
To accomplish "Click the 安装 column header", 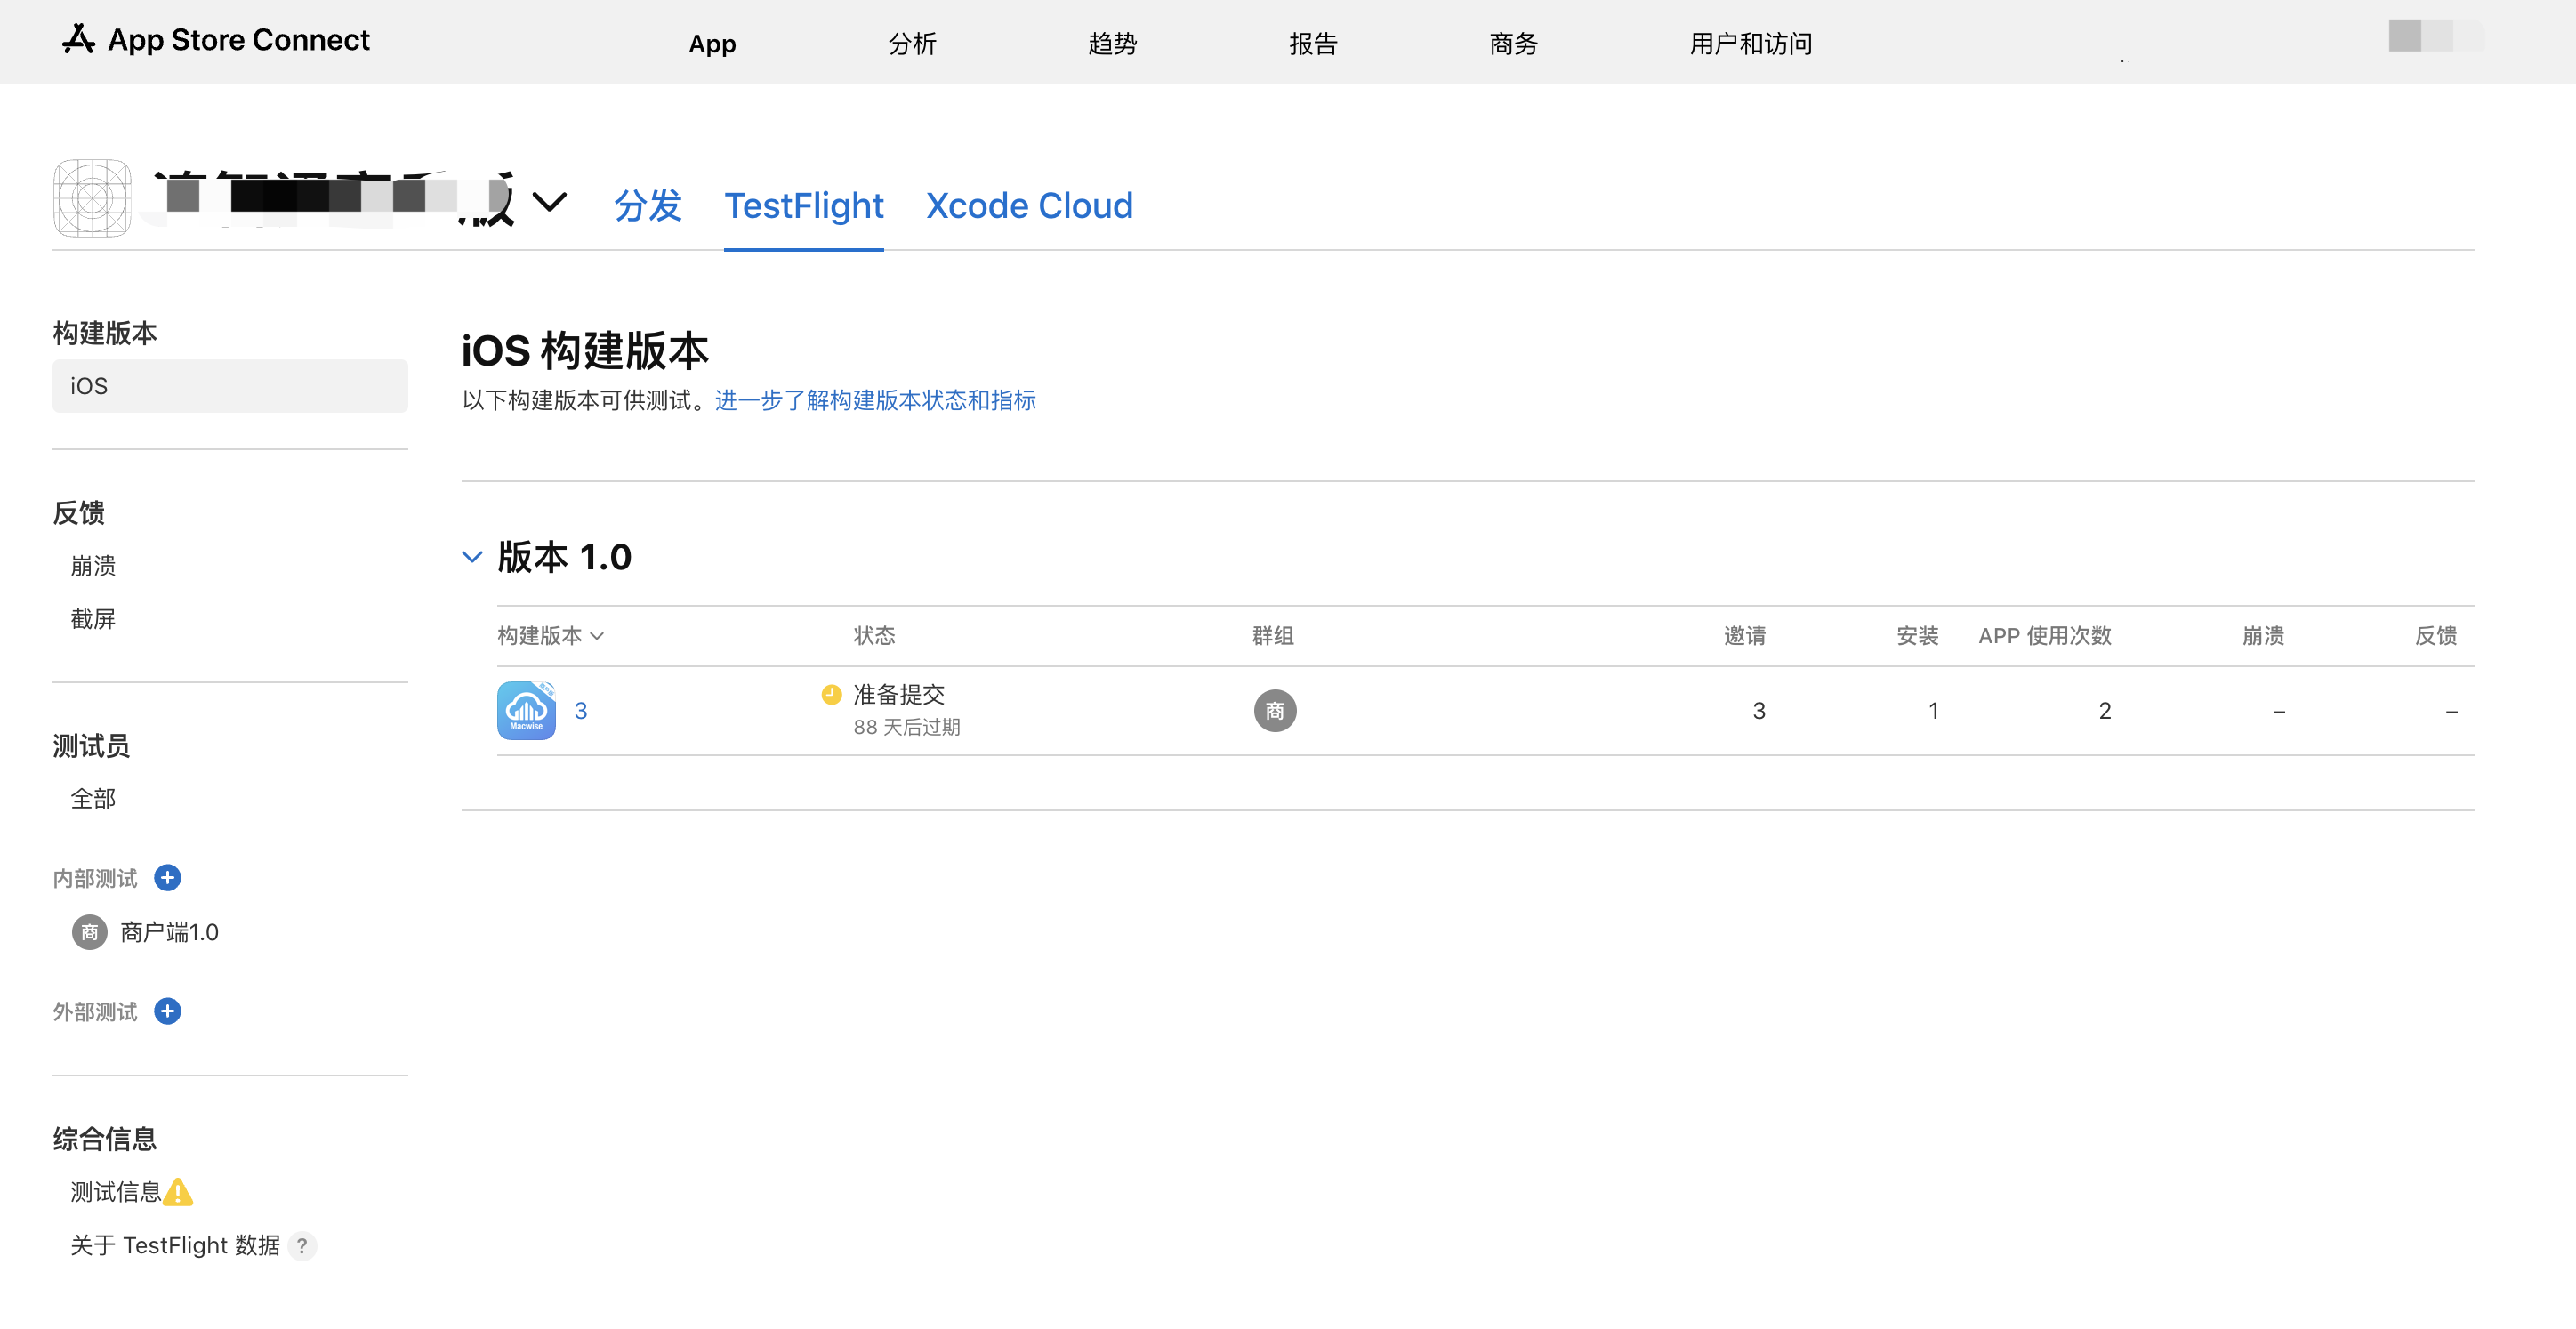I will click(x=1917, y=636).
